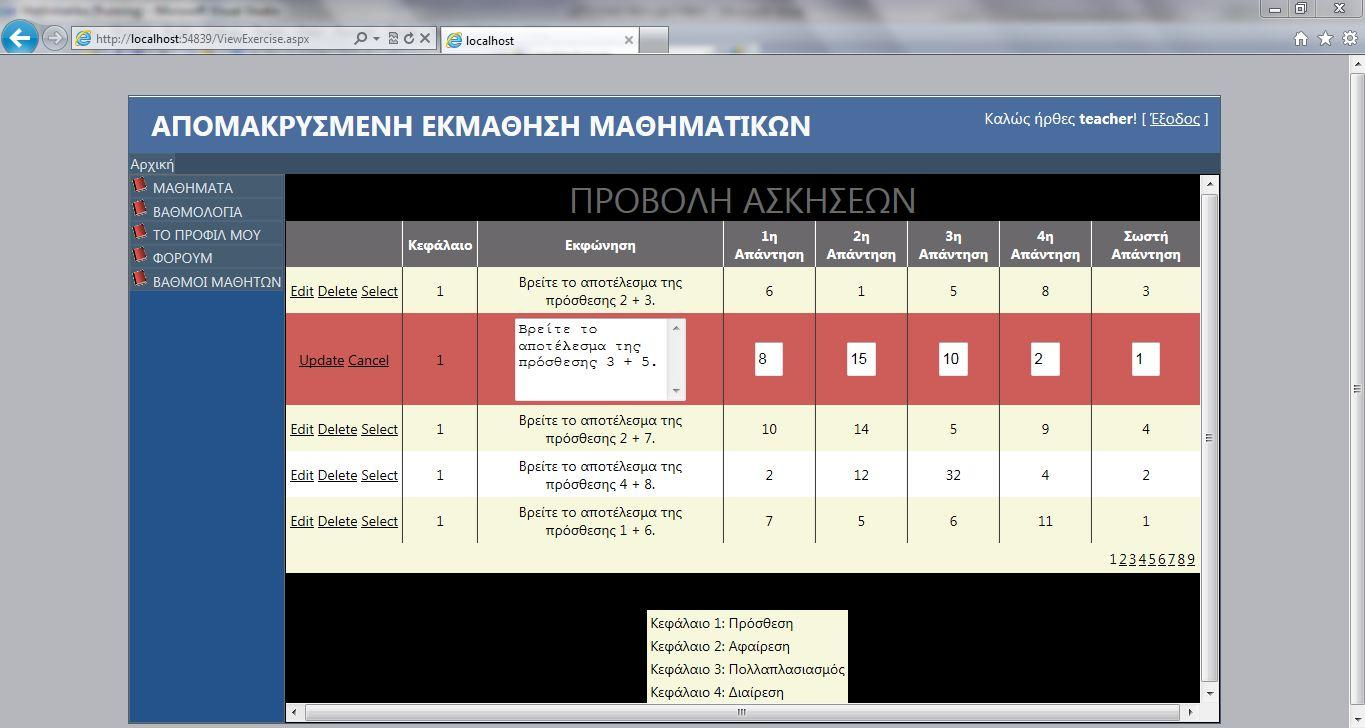
Task: Go back with the browser back arrow
Action: point(20,38)
